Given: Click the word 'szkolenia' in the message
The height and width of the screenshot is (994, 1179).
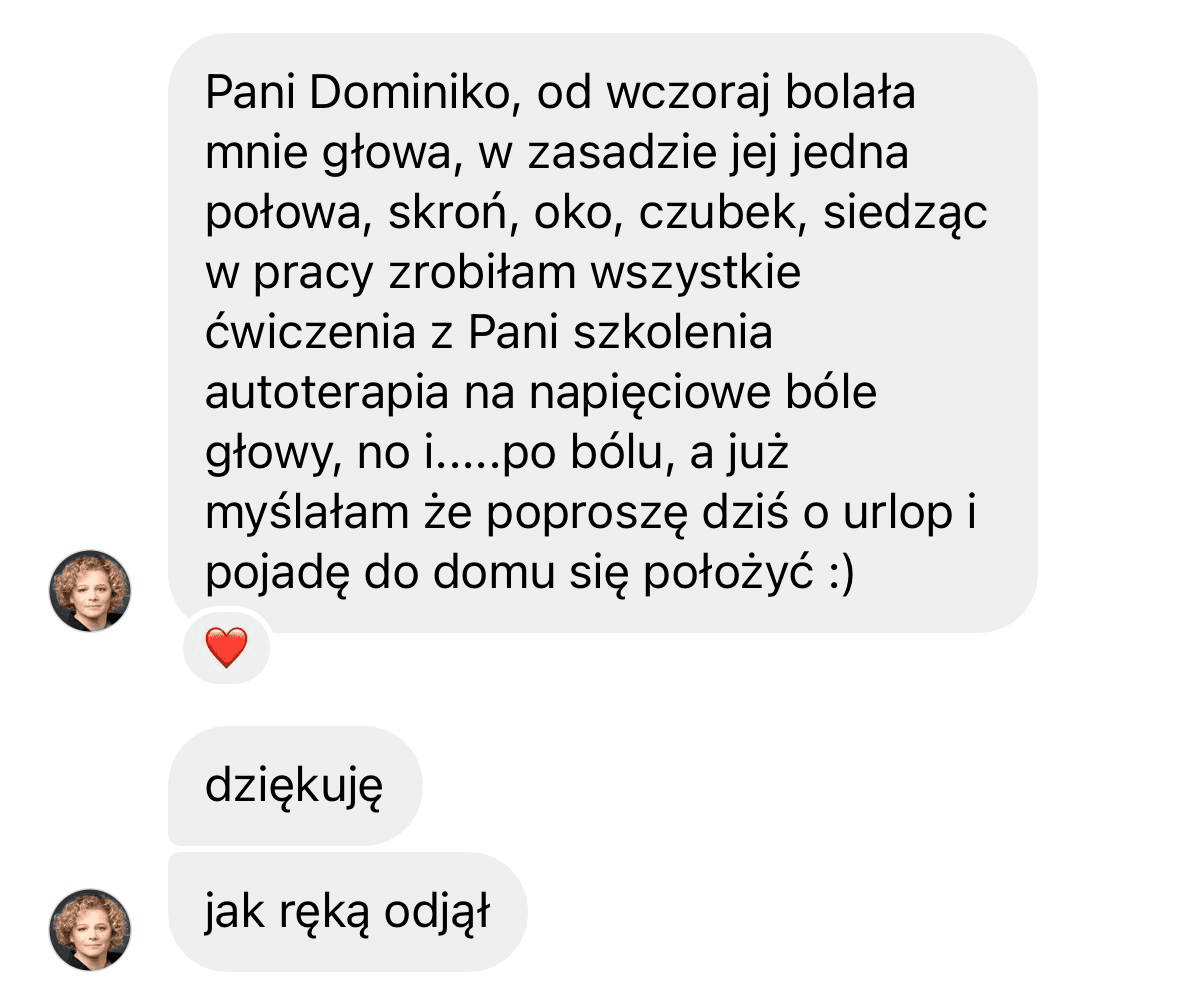Looking at the screenshot, I should (x=673, y=332).
